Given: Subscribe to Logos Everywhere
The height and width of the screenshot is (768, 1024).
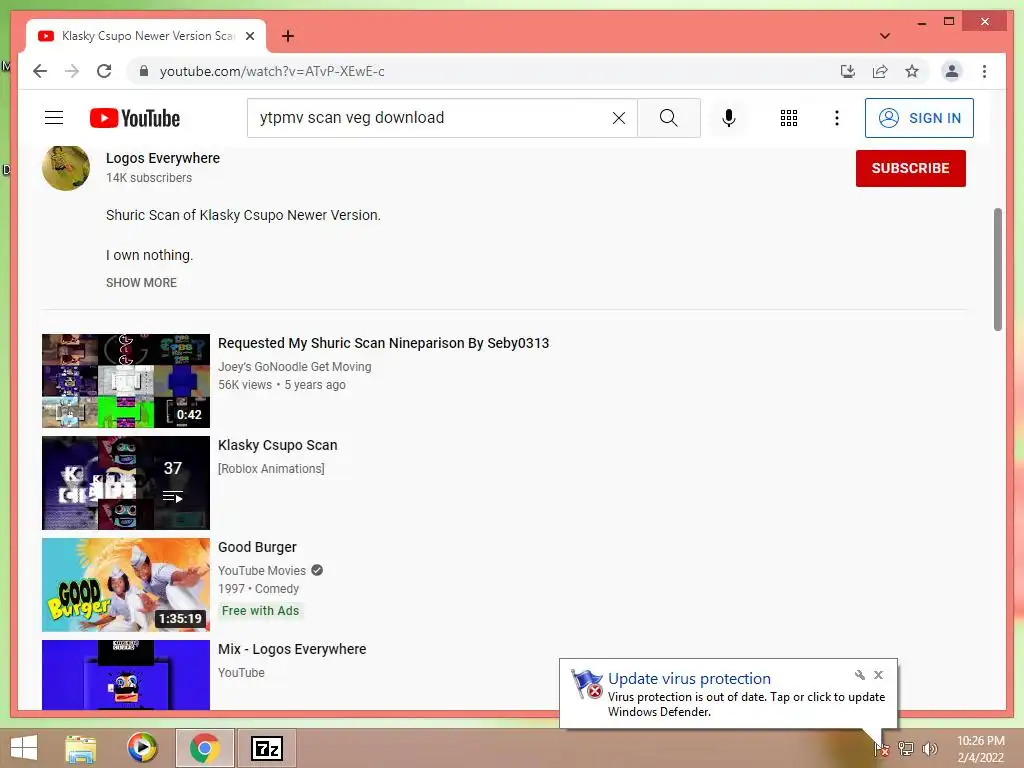Looking at the screenshot, I should [x=910, y=168].
